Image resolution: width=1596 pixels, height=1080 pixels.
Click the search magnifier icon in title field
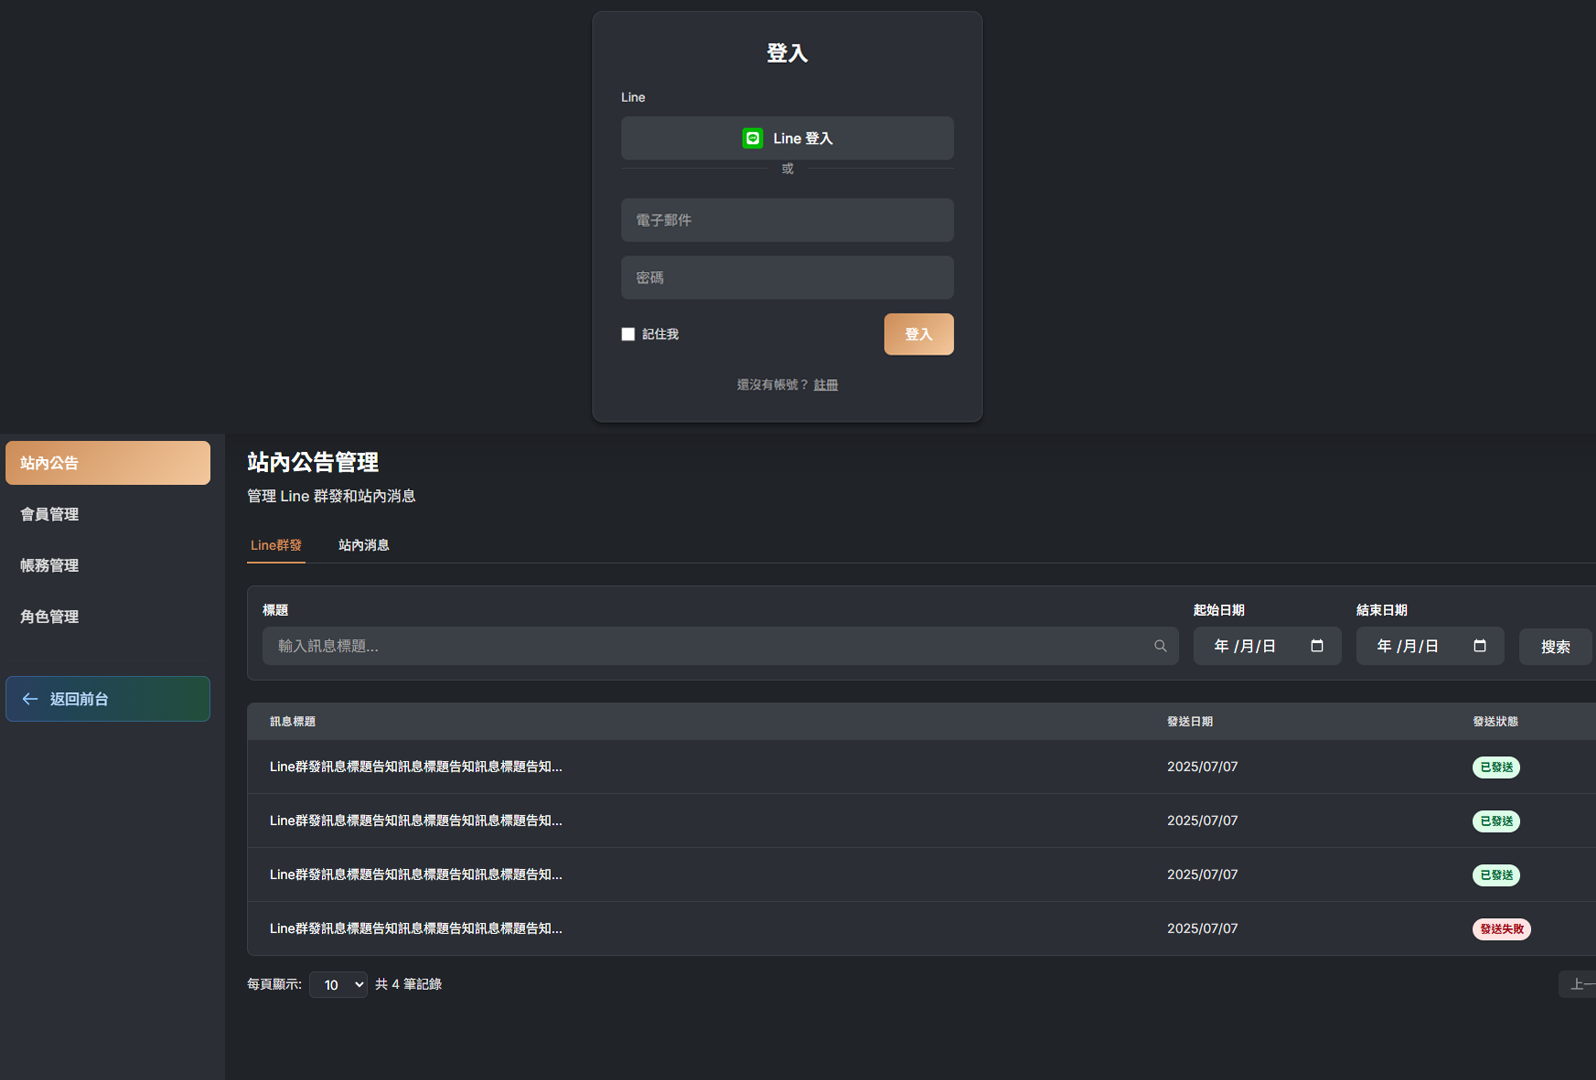[x=1160, y=646]
